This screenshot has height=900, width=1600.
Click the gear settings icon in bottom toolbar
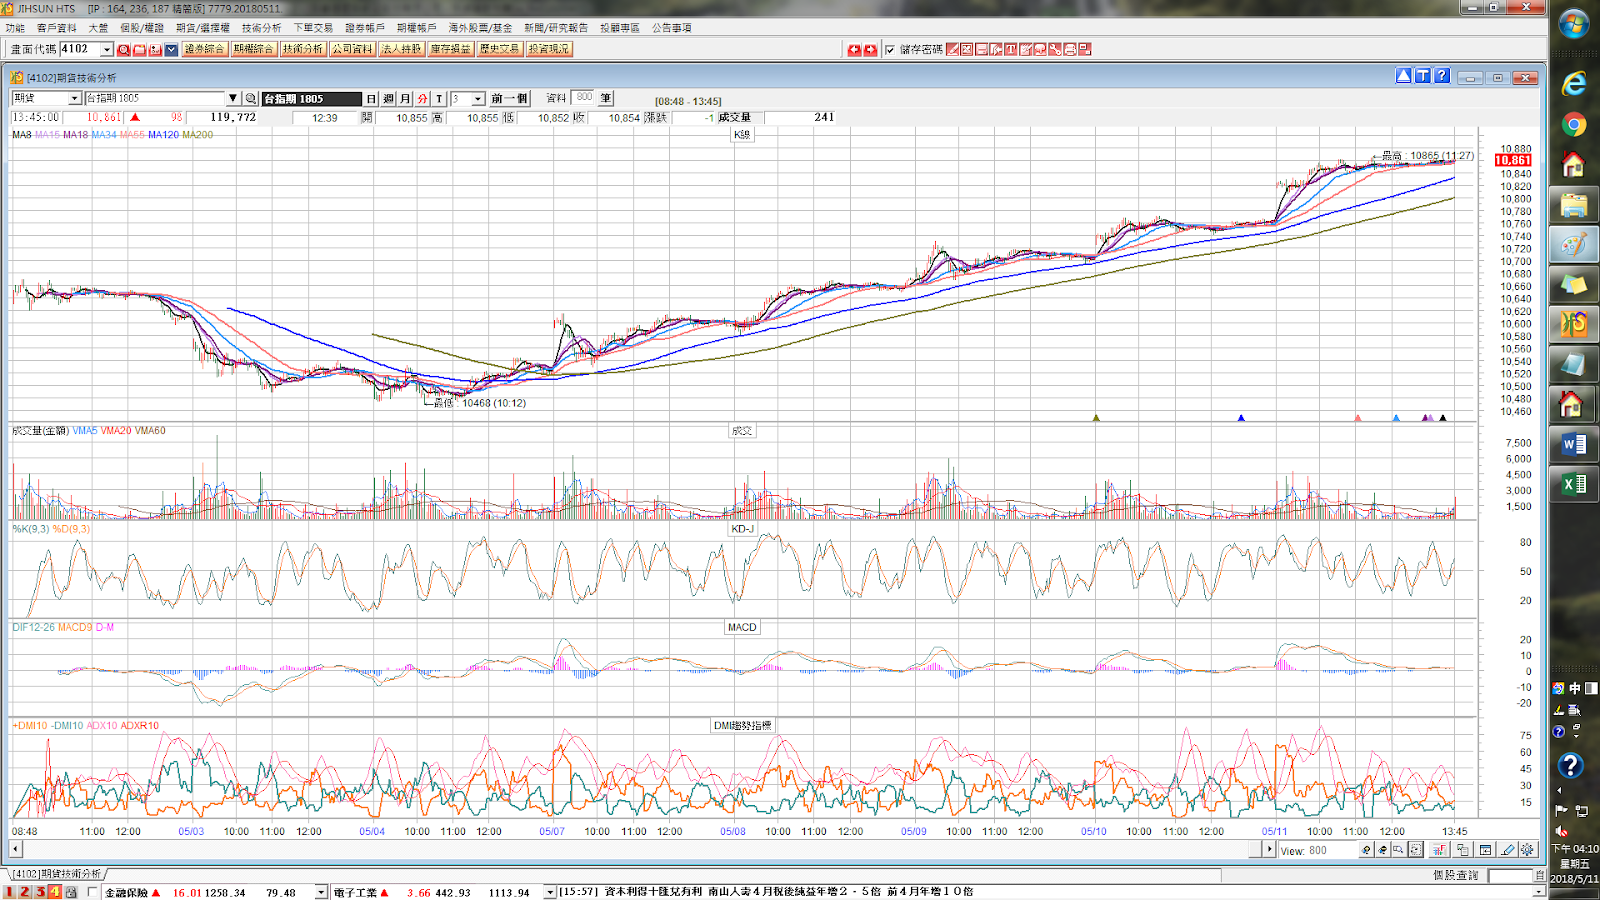tap(1527, 850)
